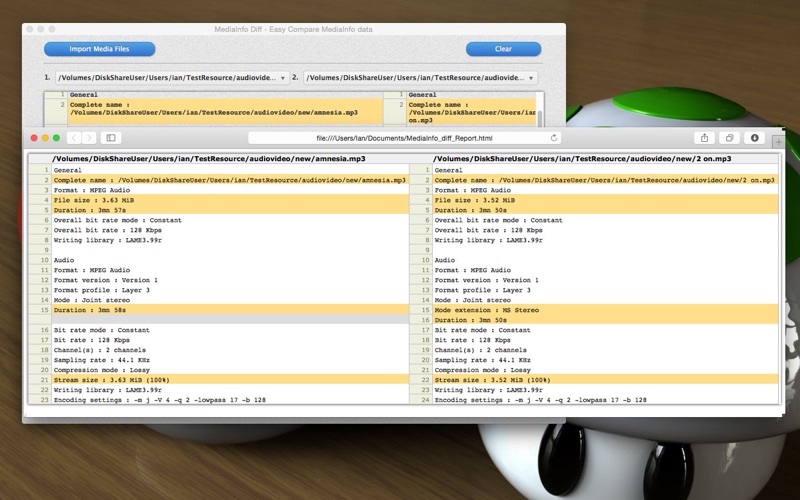The height and width of the screenshot is (500, 800).
Task: Click the 2 on.mp3 path column header
Action: click(x=582, y=159)
